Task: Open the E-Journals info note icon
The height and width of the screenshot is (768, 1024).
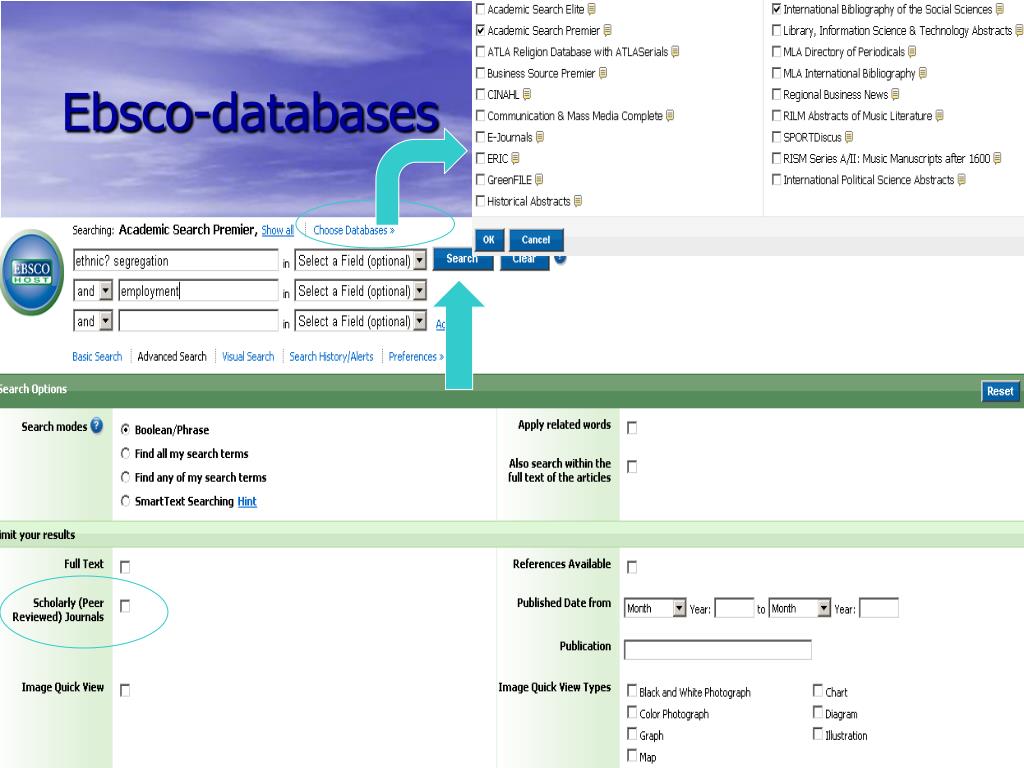Action: click(539, 136)
